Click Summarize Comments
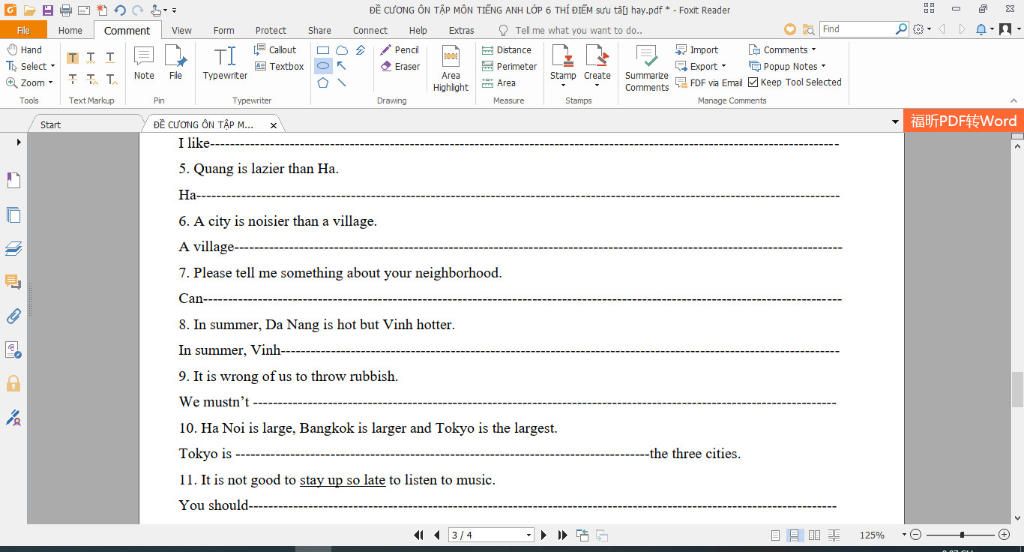 647,69
